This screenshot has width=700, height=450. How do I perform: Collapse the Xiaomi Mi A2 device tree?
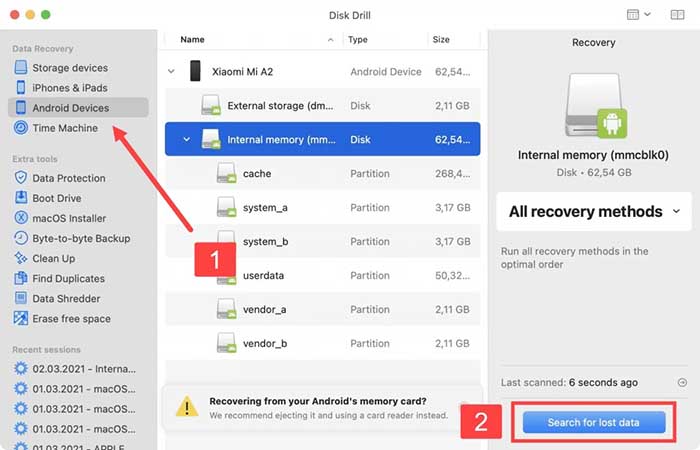pyautogui.click(x=171, y=71)
